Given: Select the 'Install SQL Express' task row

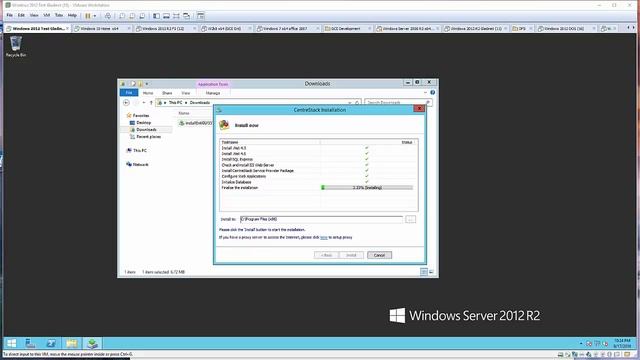Looking at the screenshot, I should pyautogui.click(x=318, y=159).
